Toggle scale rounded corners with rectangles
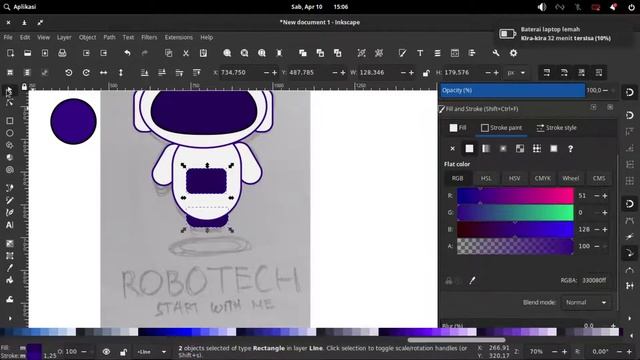 tap(564, 73)
